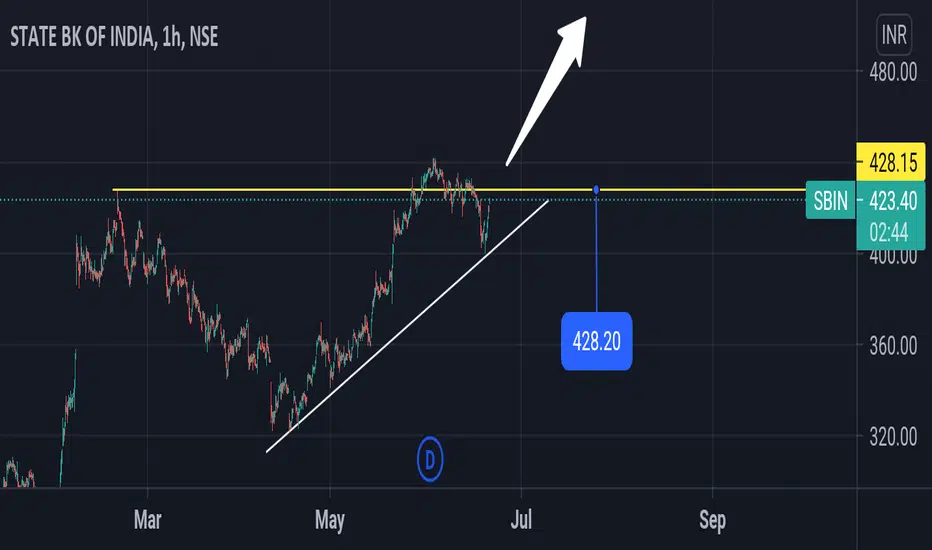
Task: Click the 428.20 blue price callout label
Action: pos(596,341)
